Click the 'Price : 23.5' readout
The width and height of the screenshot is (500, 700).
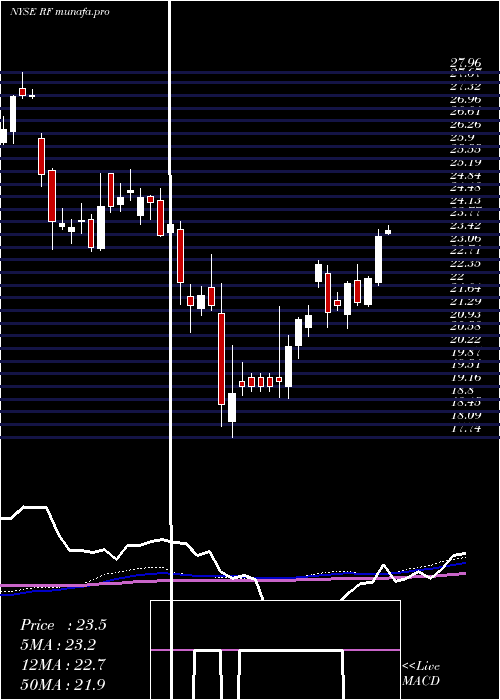pyautogui.click(x=63, y=625)
